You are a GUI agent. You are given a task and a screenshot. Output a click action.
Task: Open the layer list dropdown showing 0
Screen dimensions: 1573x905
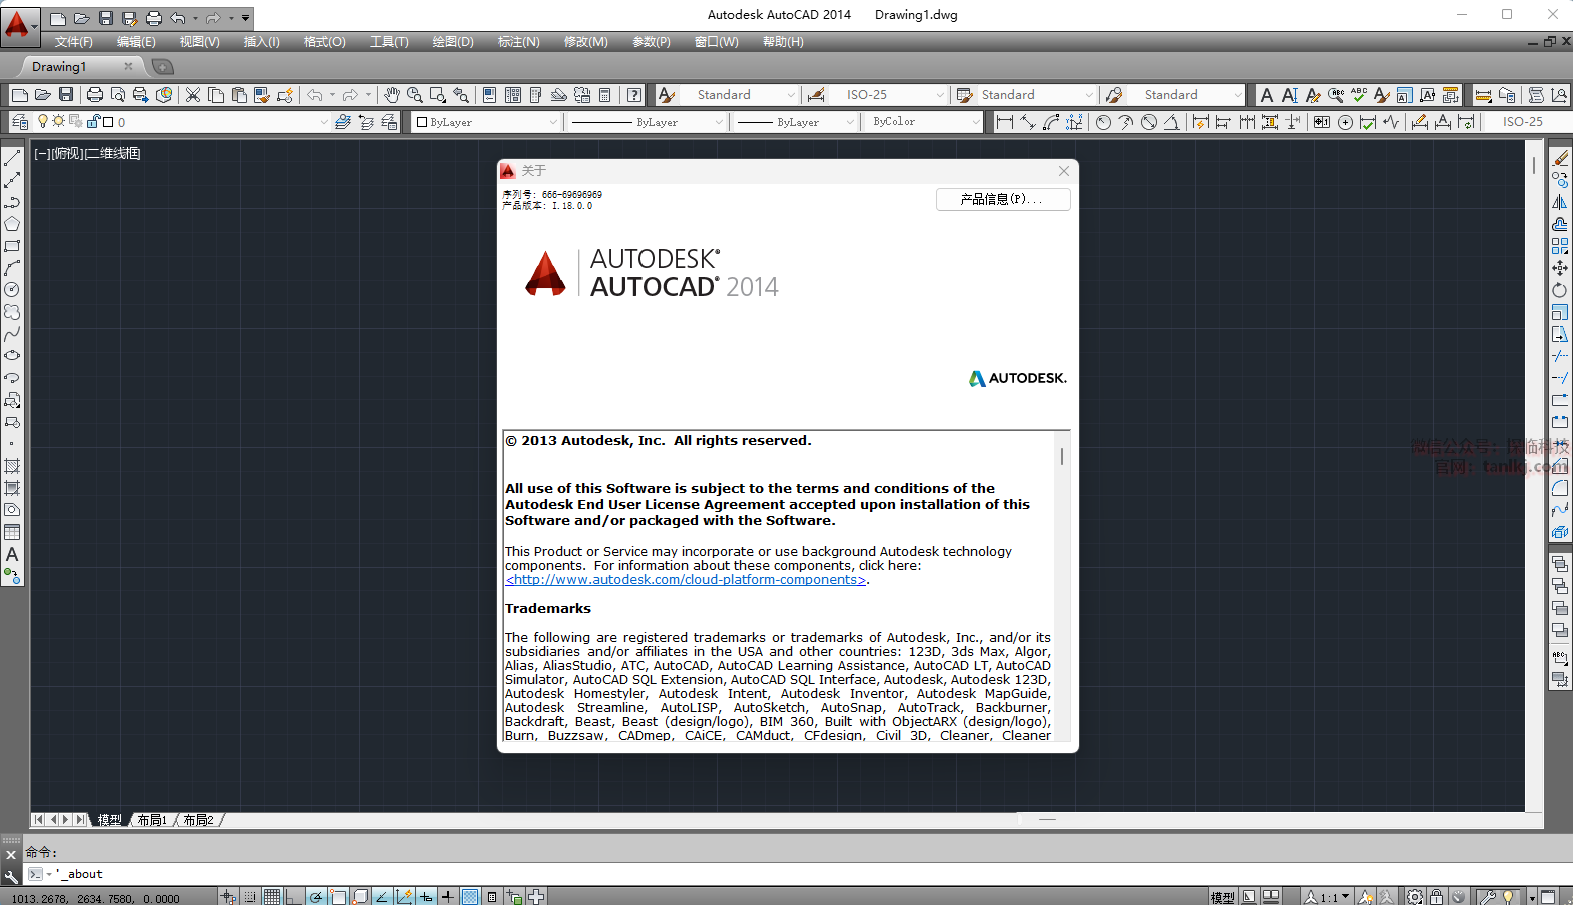point(220,122)
